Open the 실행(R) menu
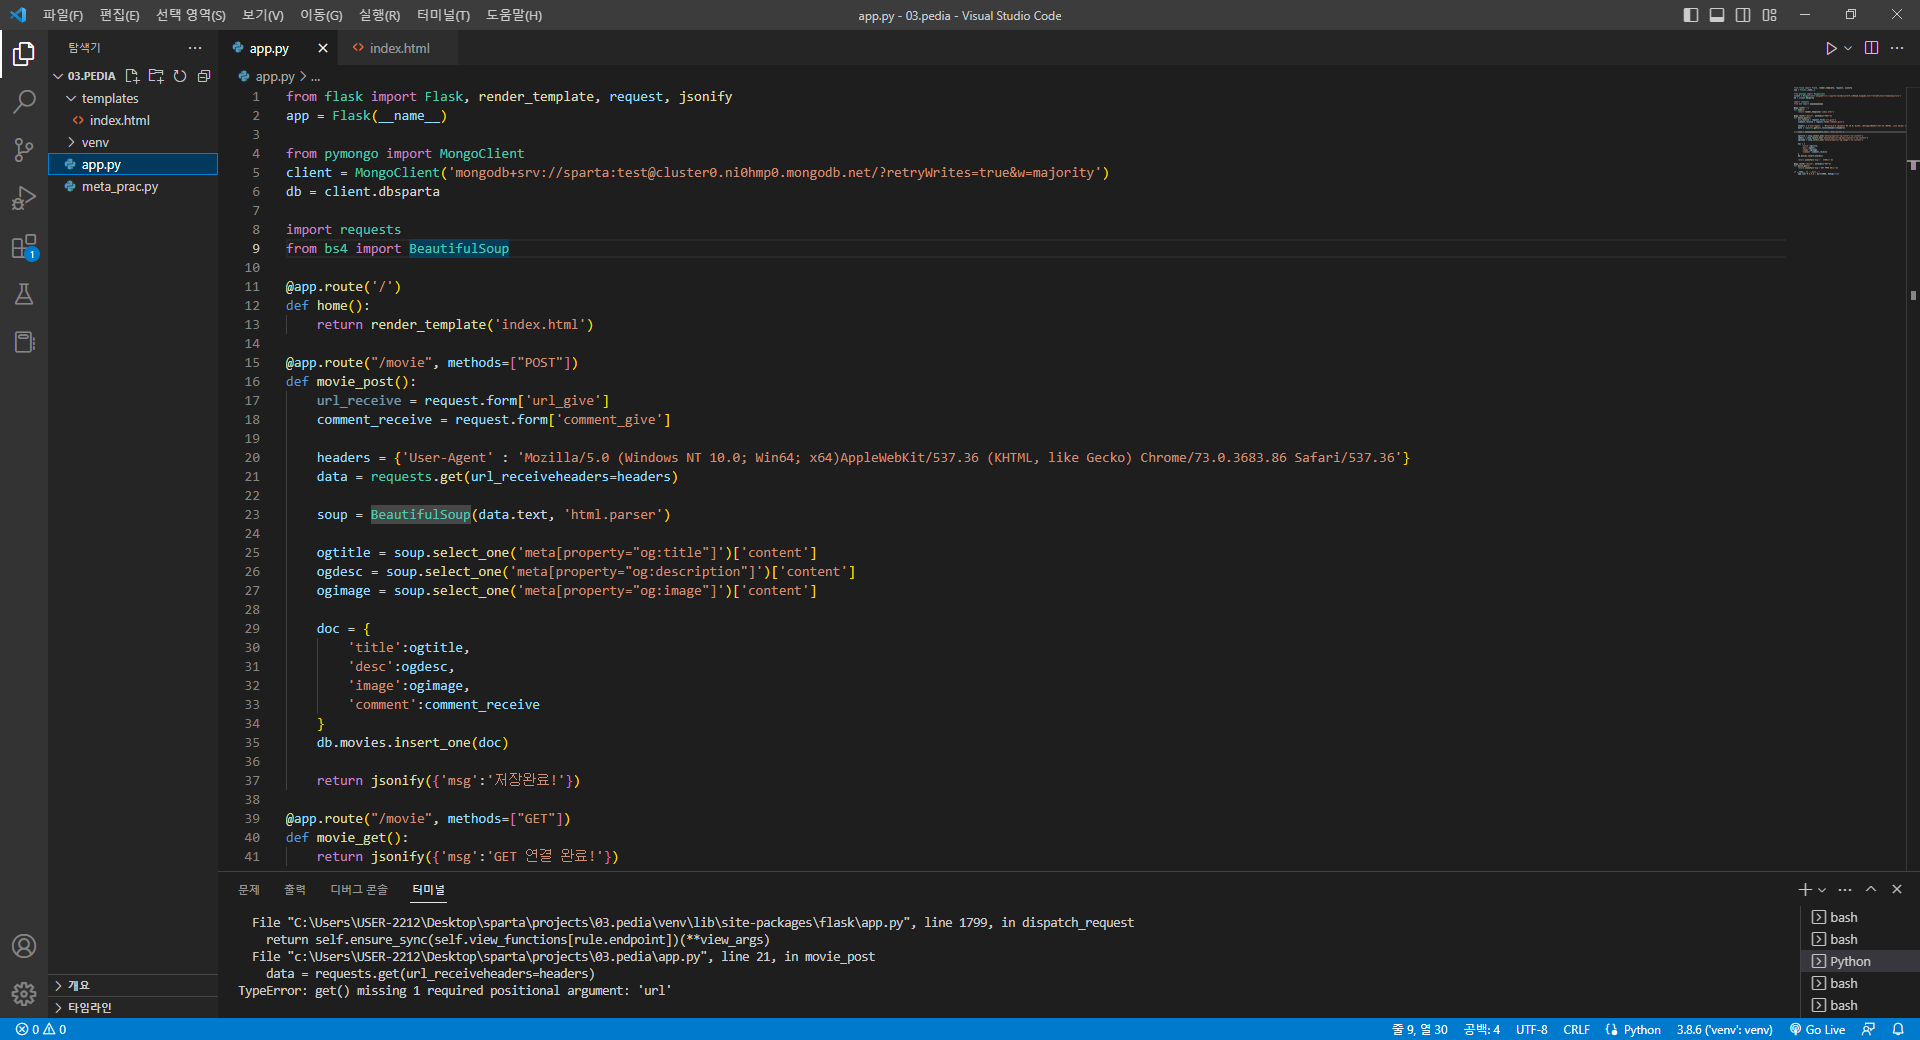The width and height of the screenshot is (1920, 1040). [x=380, y=15]
